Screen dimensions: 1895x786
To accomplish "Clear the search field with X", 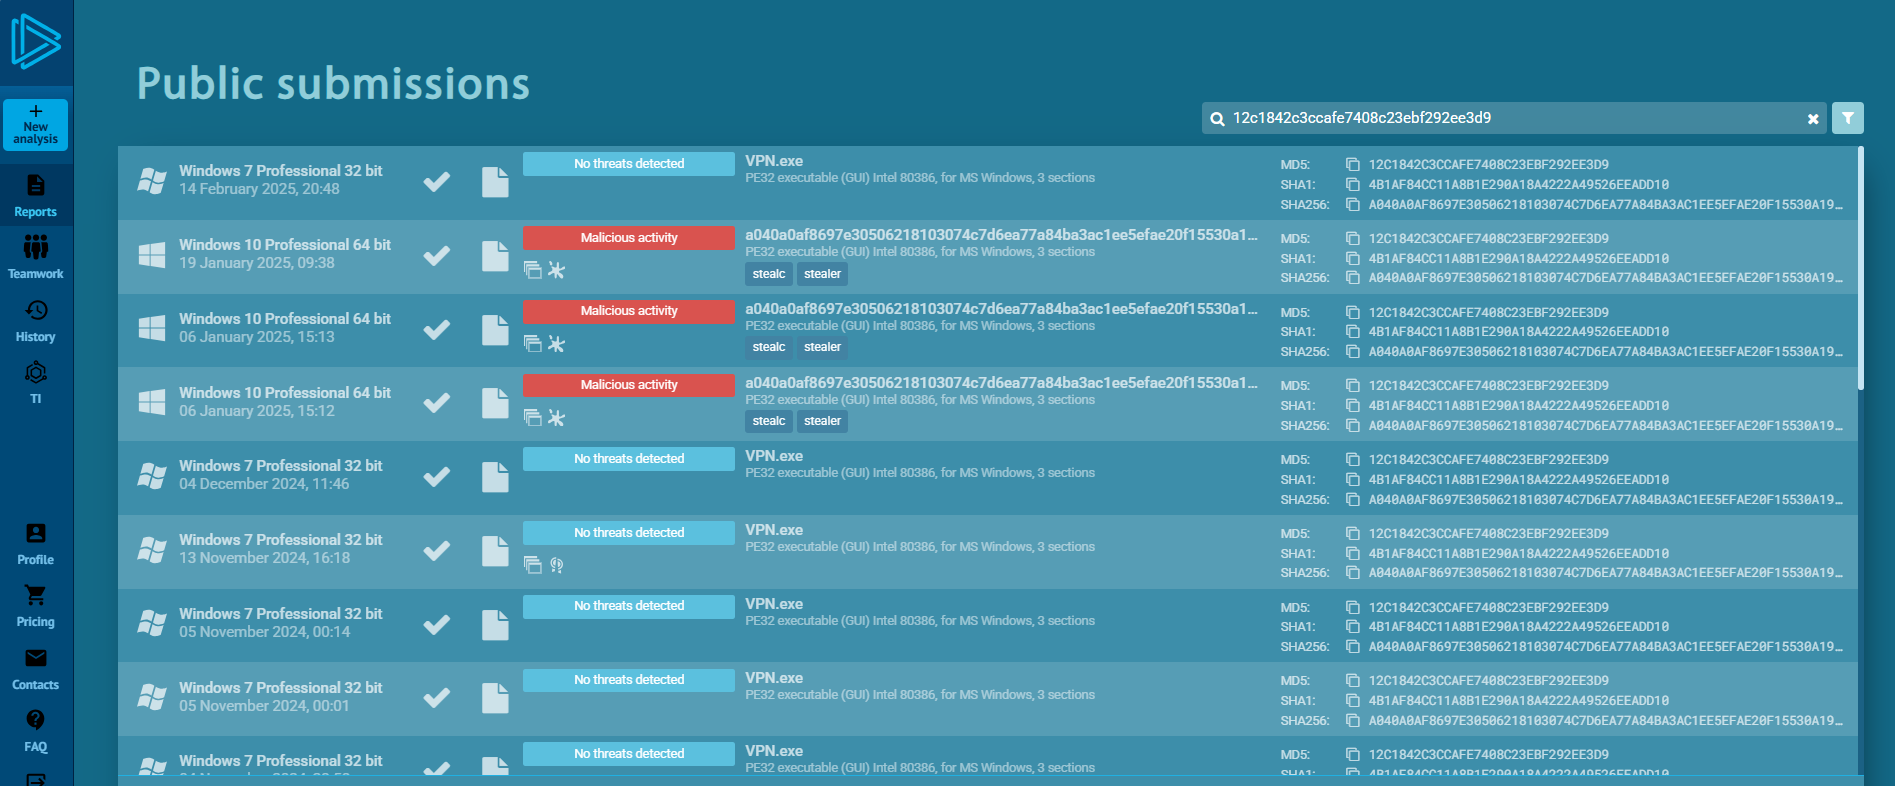I will [x=1813, y=119].
